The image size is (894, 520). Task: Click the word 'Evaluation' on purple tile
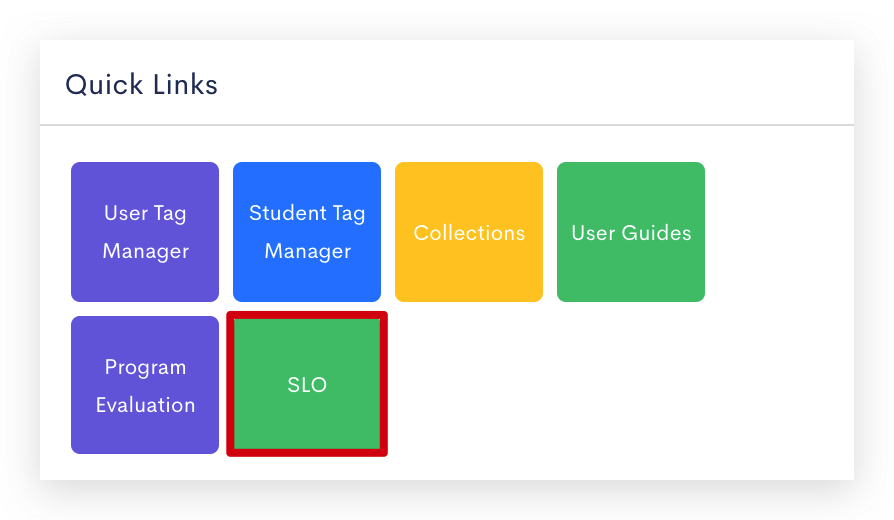coord(145,405)
